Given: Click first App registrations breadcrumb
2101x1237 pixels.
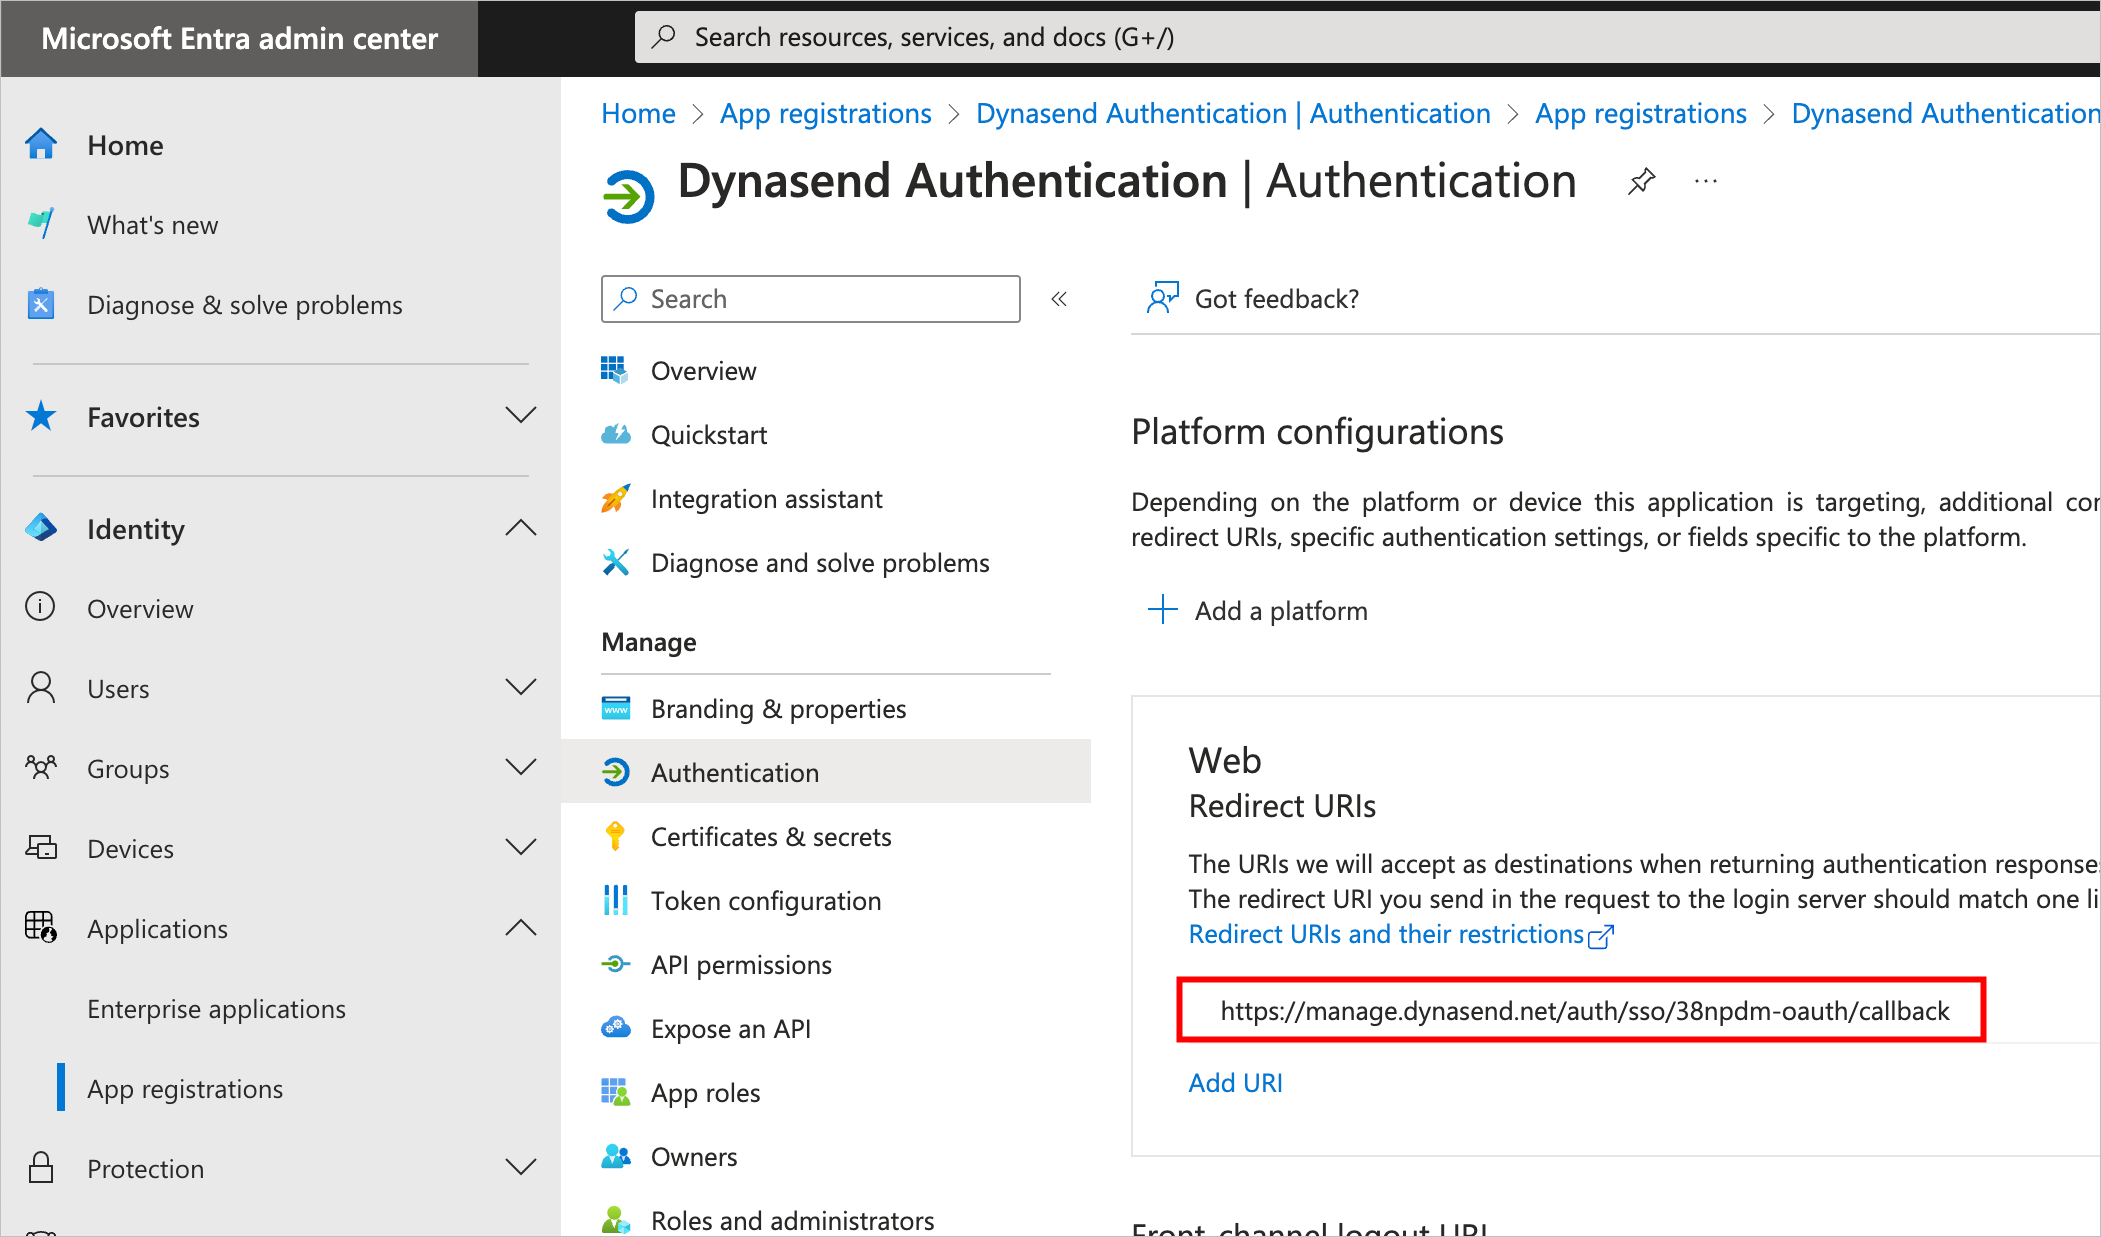Looking at the screenshot, I should 826,114.
